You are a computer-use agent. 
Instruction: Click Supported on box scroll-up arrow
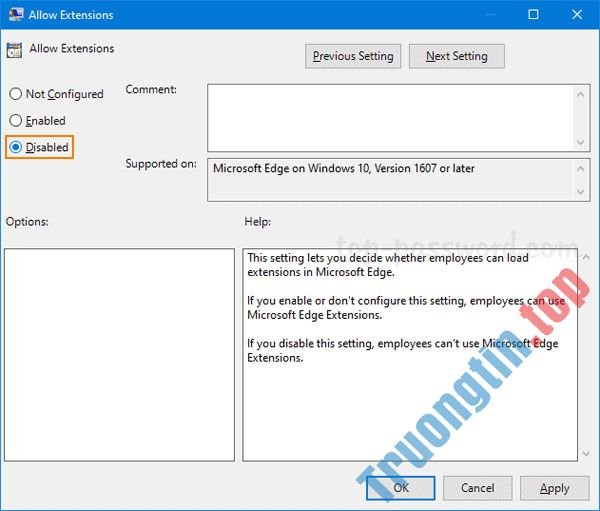point(580,169)
